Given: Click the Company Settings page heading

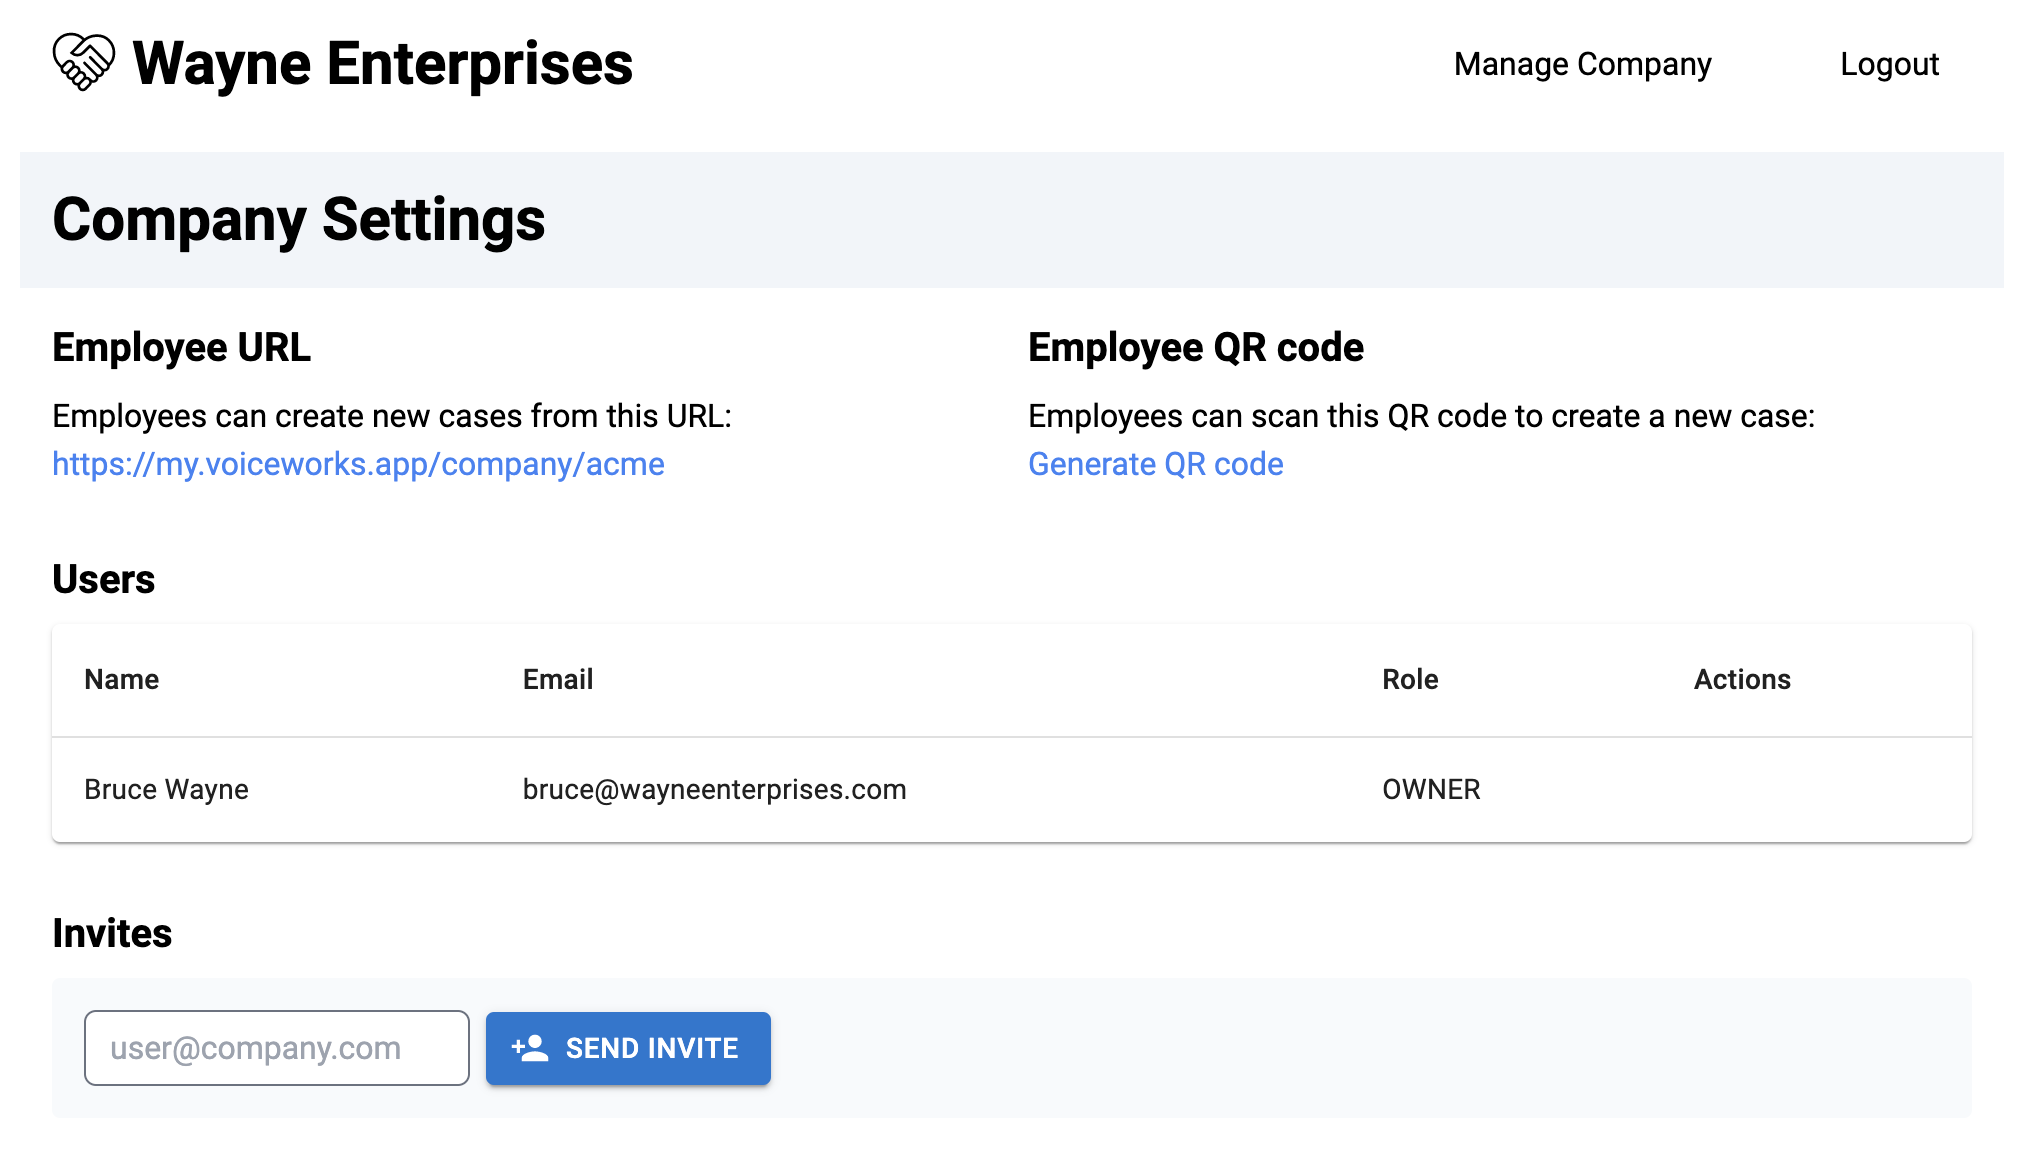Looking at the screenshot, I should pos(298,220).
